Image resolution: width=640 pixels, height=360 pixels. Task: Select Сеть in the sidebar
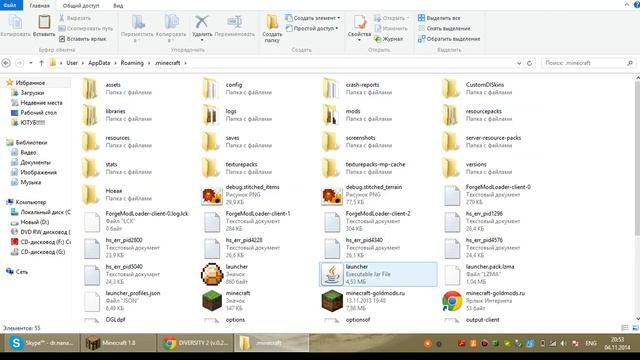point(17,272)
